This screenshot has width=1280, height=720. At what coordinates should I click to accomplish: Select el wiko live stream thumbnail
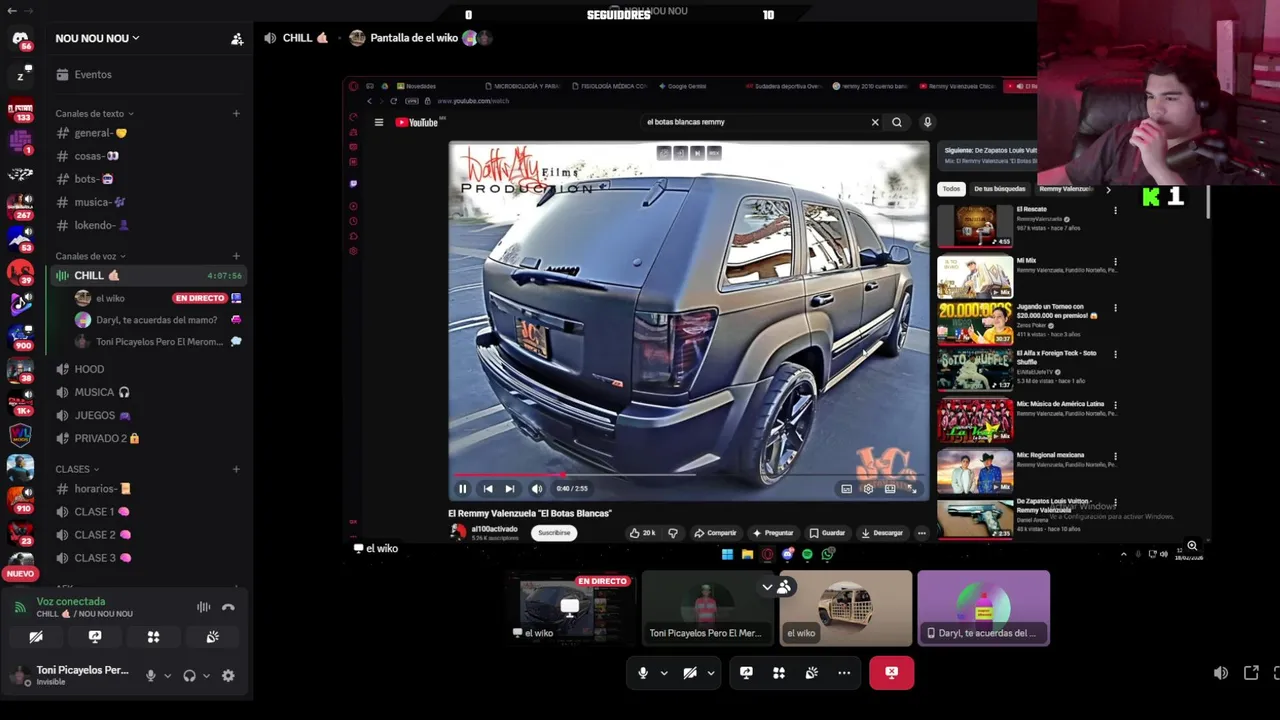tap(570, 608)
